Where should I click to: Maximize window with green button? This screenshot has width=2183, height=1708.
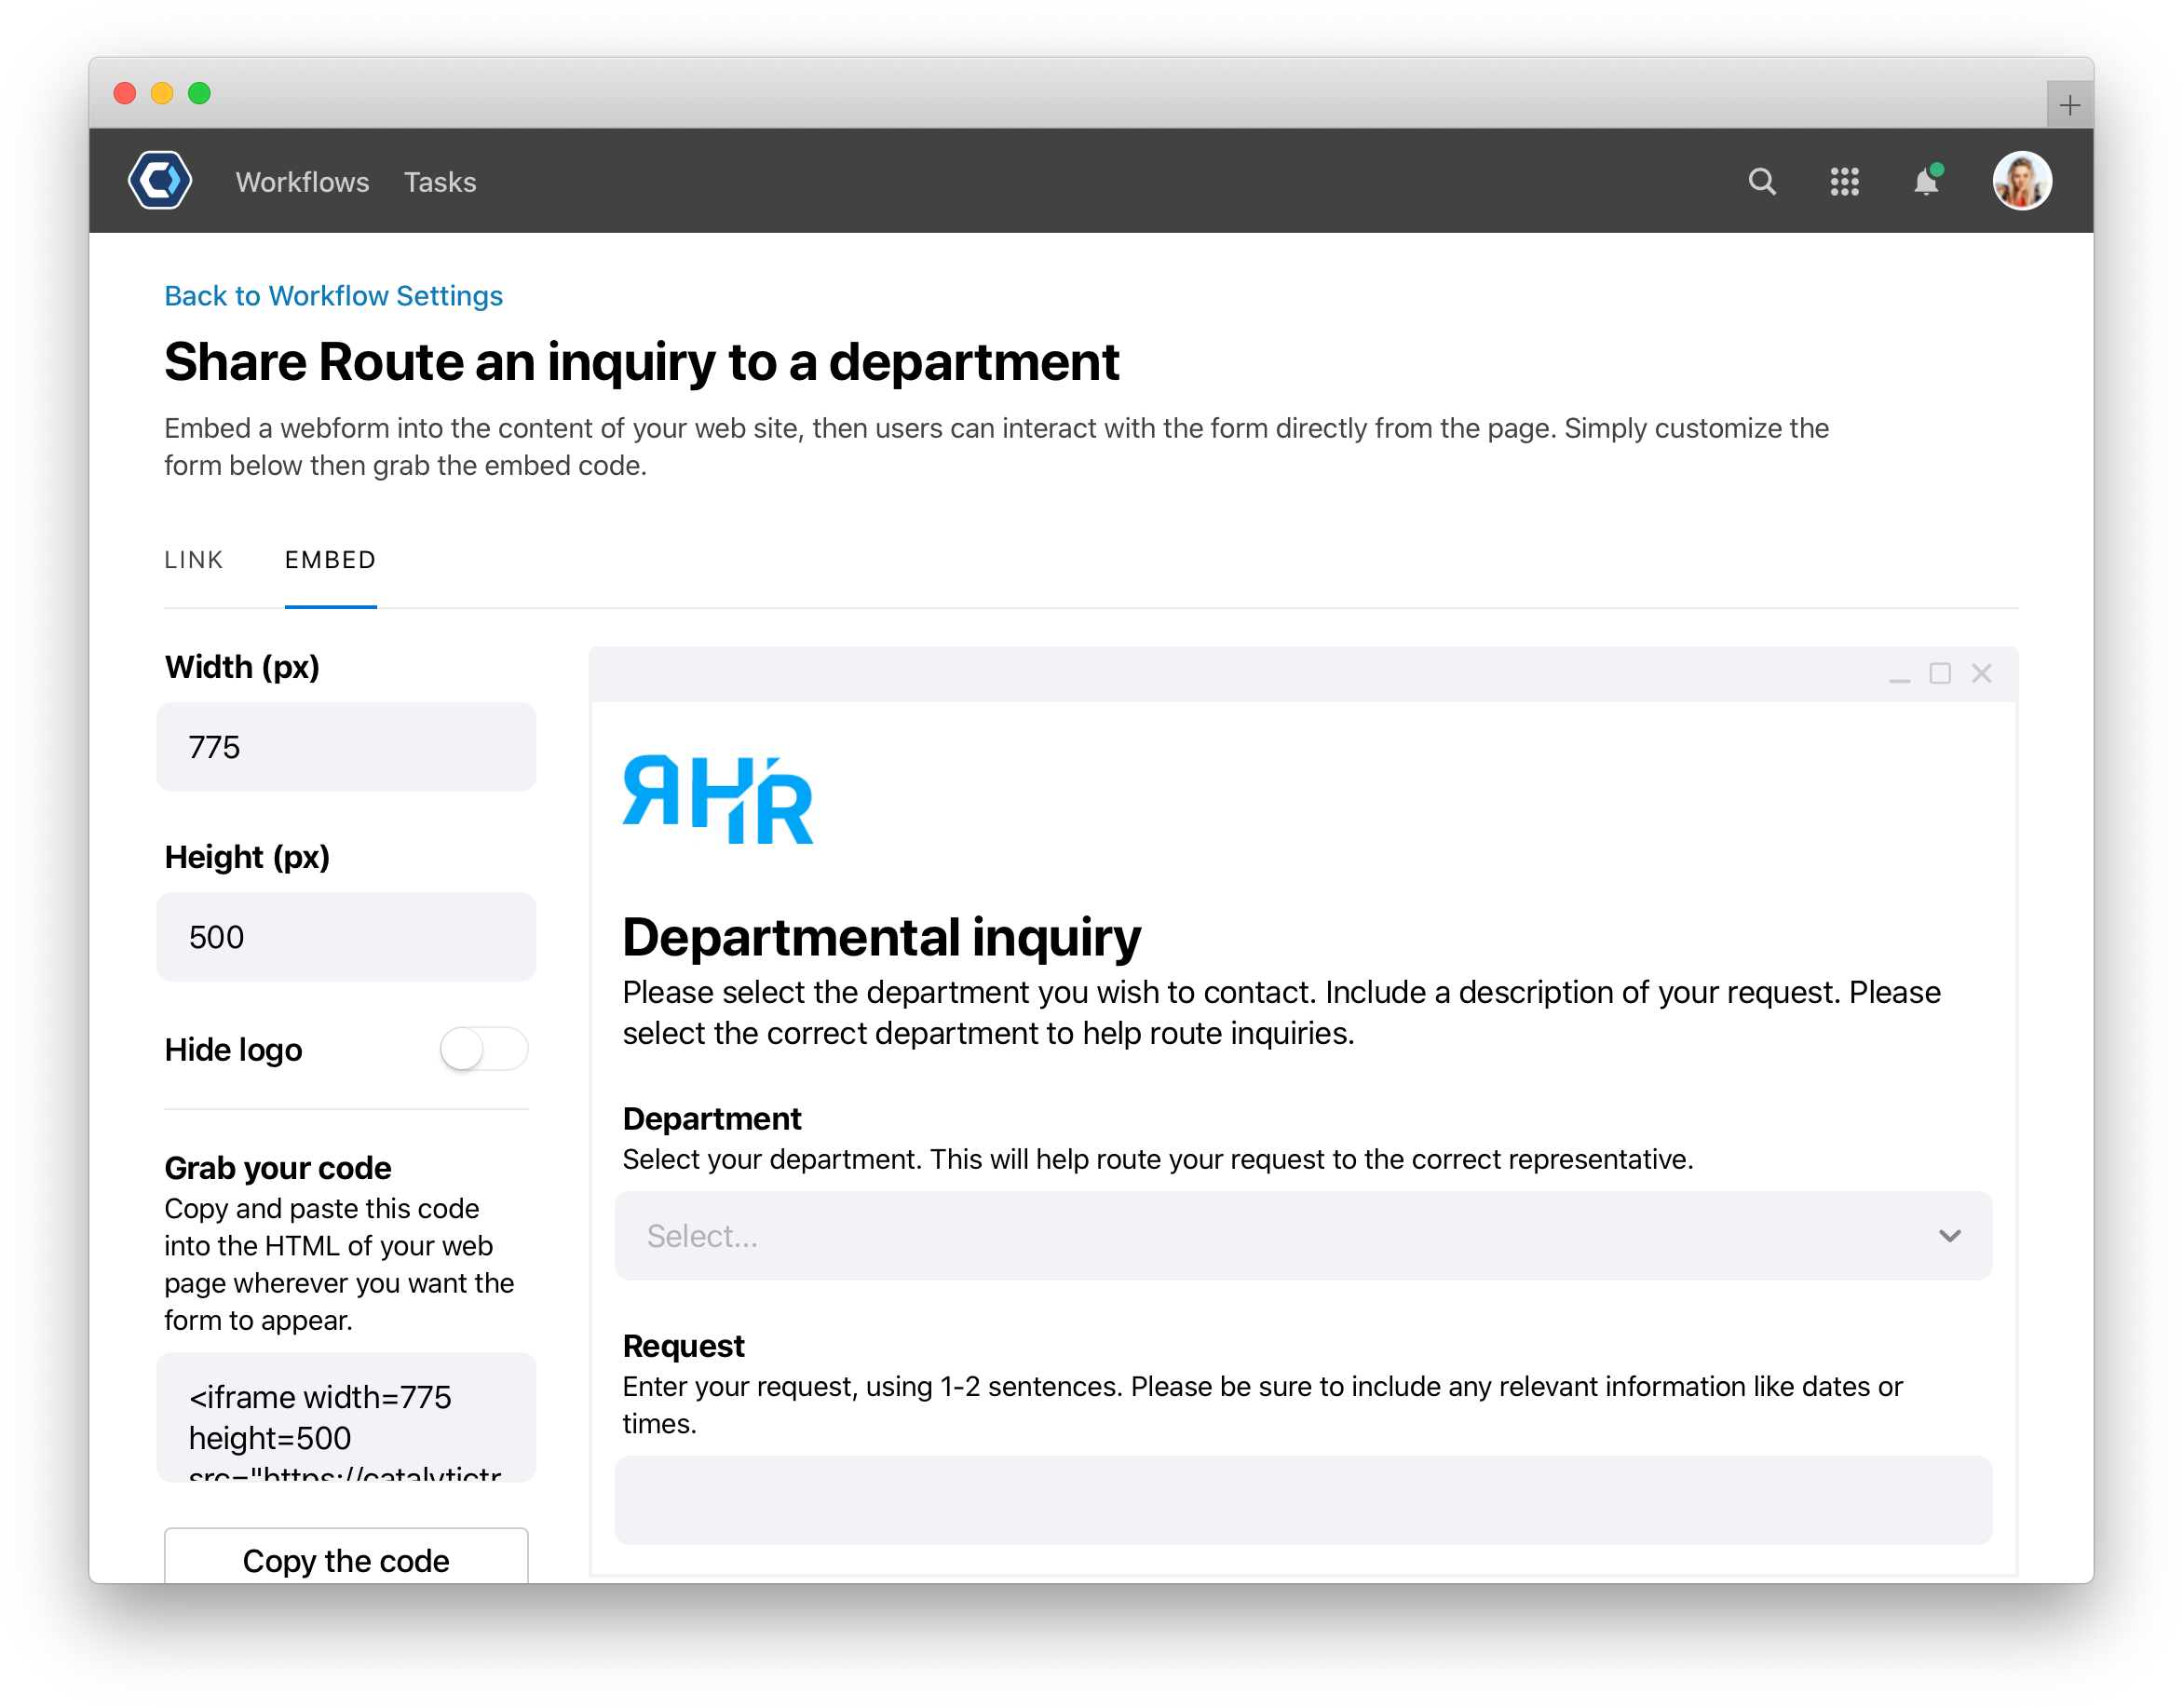tap(199, 93)
